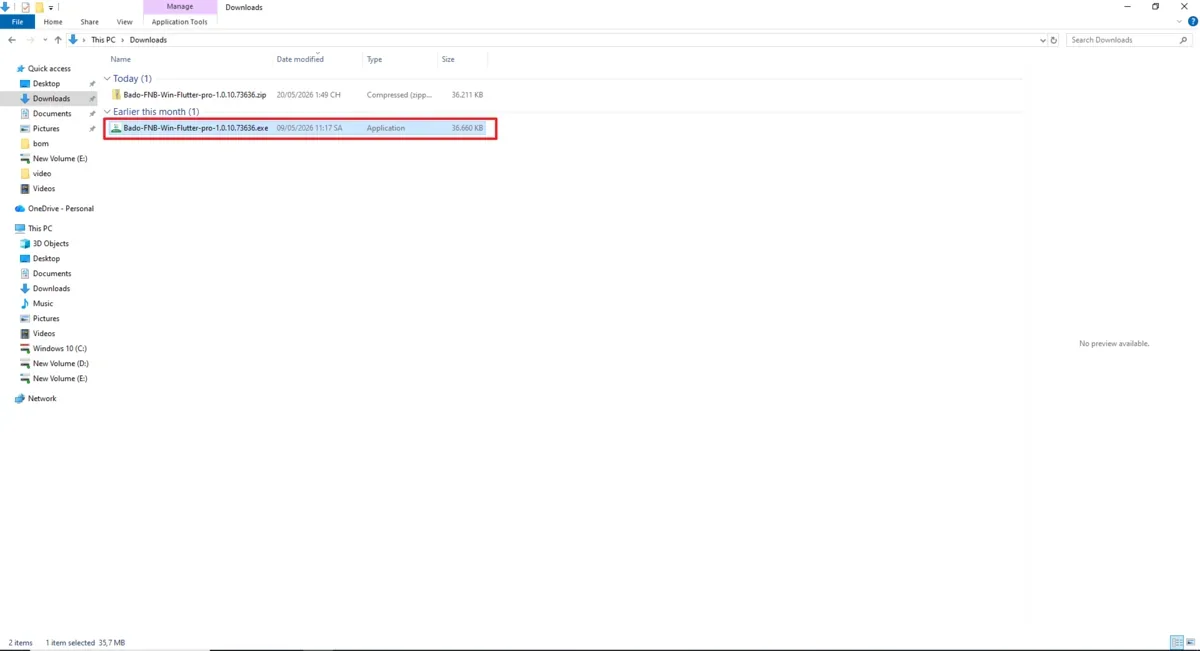
Task: Unpin Desktop from Quick access
Action: click(92, 83)
